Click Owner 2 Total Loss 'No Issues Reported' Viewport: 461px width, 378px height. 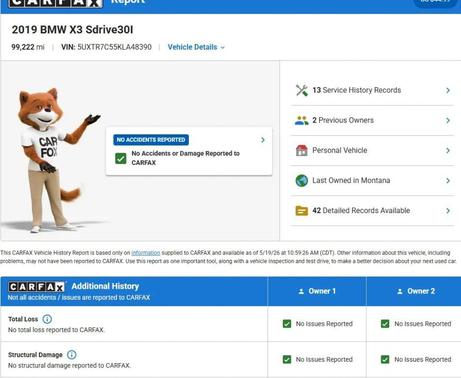423,324
